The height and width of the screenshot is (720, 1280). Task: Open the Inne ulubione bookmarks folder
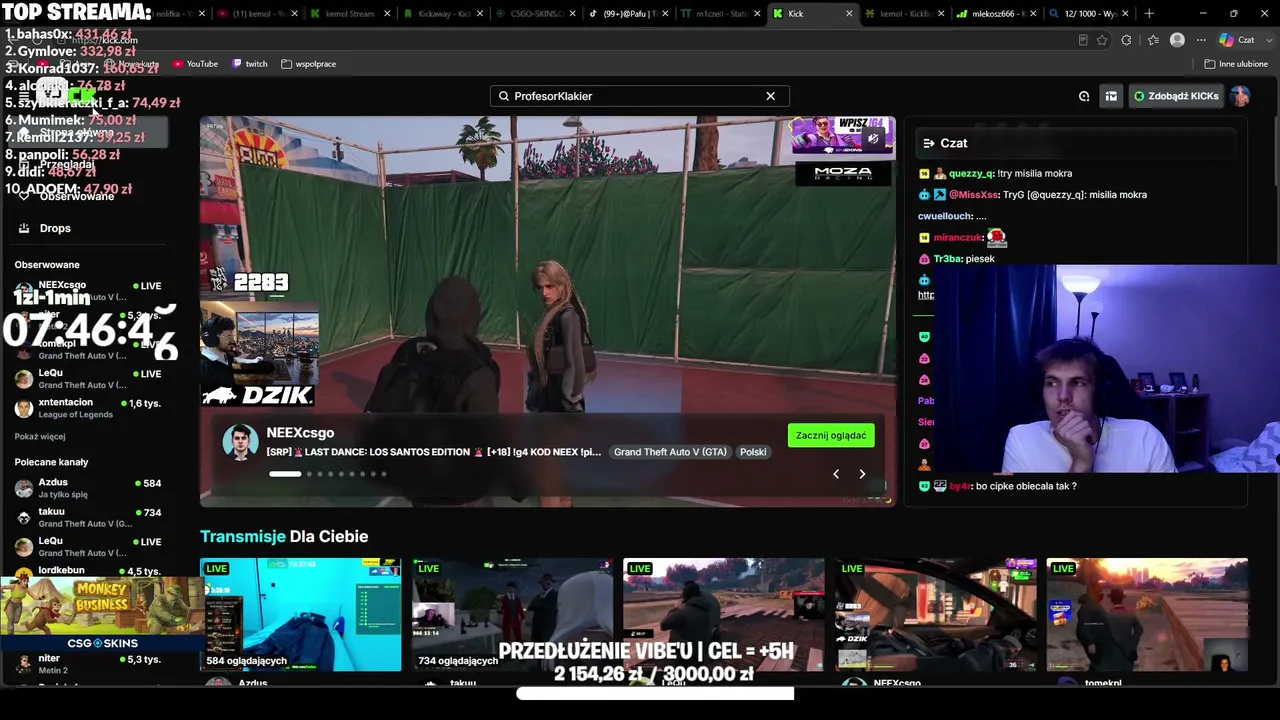coord(1236,64)
